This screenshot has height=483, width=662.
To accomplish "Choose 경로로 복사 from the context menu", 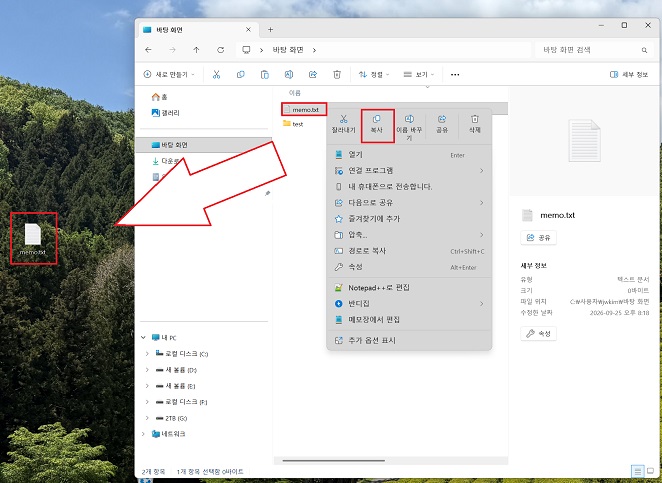I will click(409, 251).
